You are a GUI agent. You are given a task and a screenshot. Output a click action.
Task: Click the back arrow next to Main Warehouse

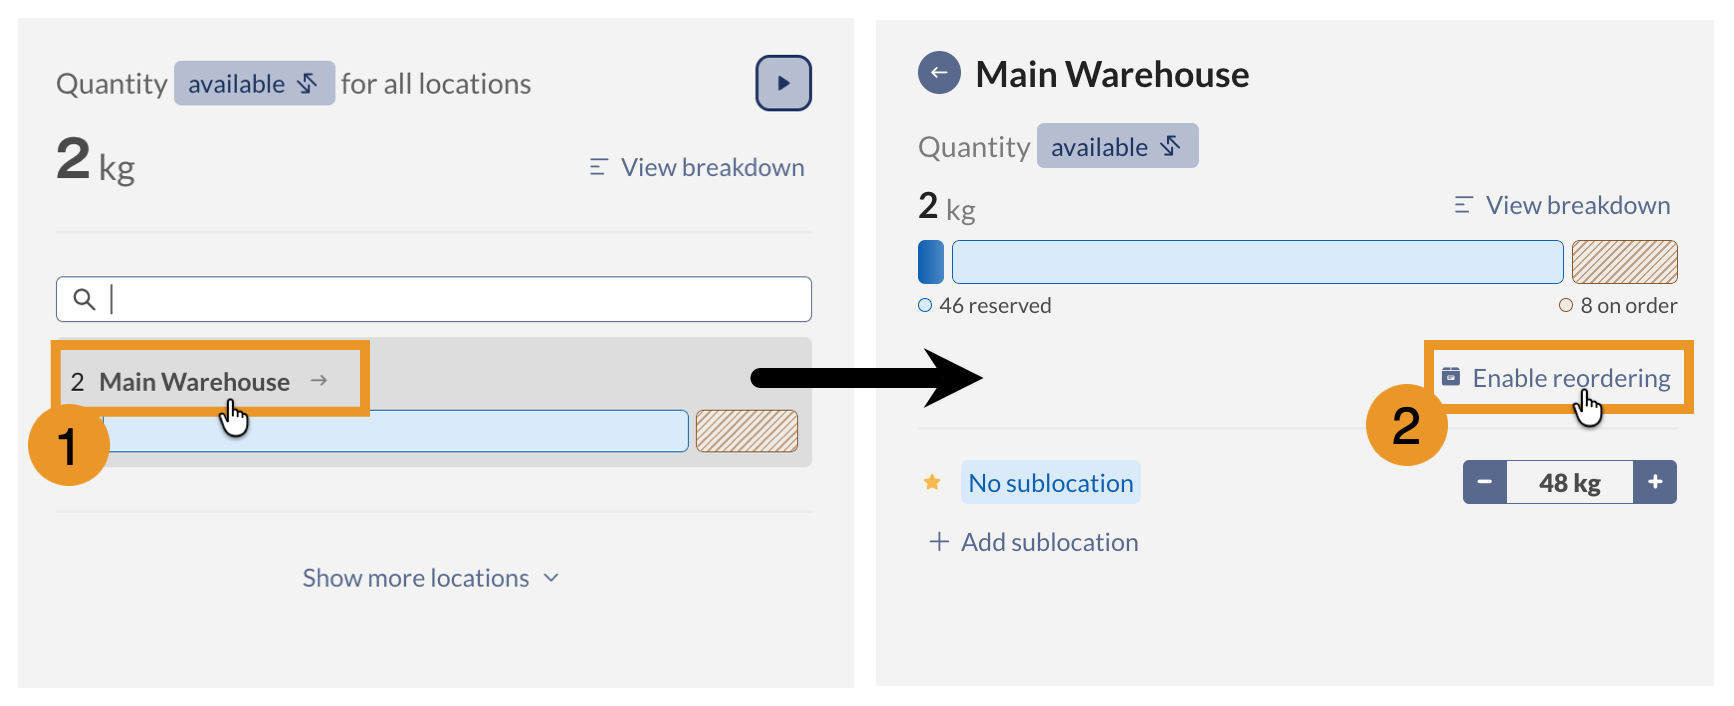(x=938, y=73)
